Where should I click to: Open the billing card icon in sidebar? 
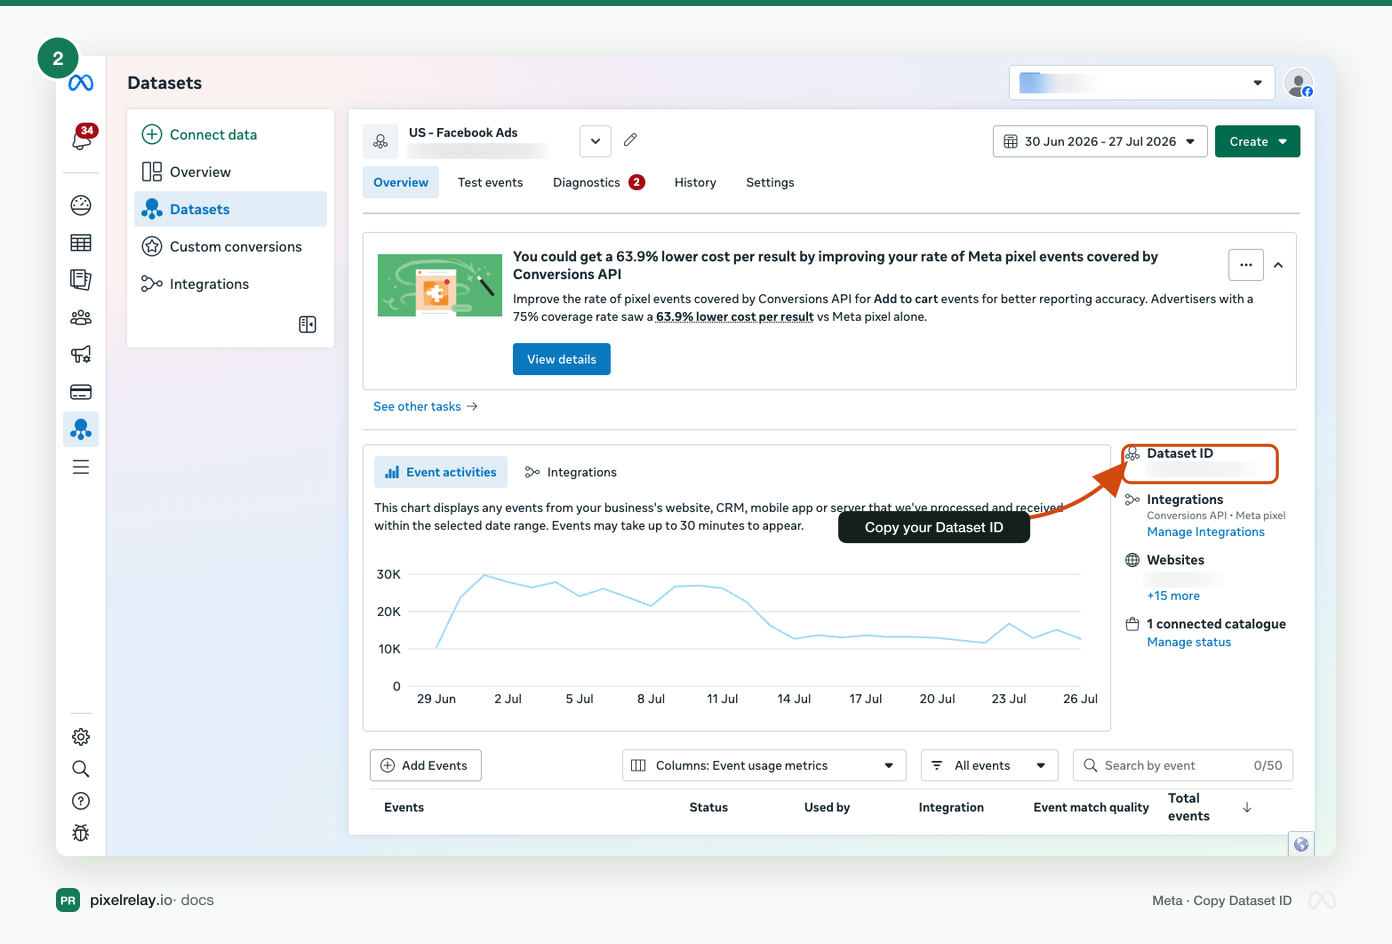click(x=81, y=392)
